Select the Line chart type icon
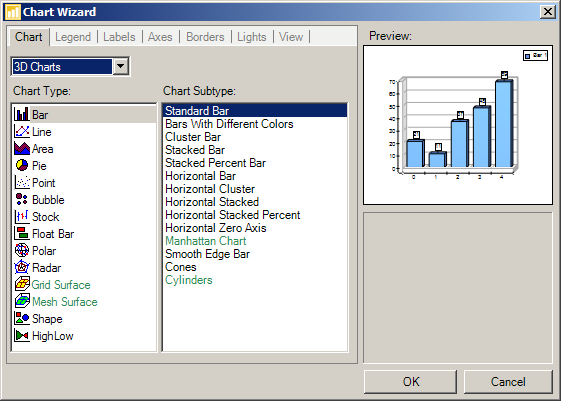561x401 pixels. tap(22, 131)
